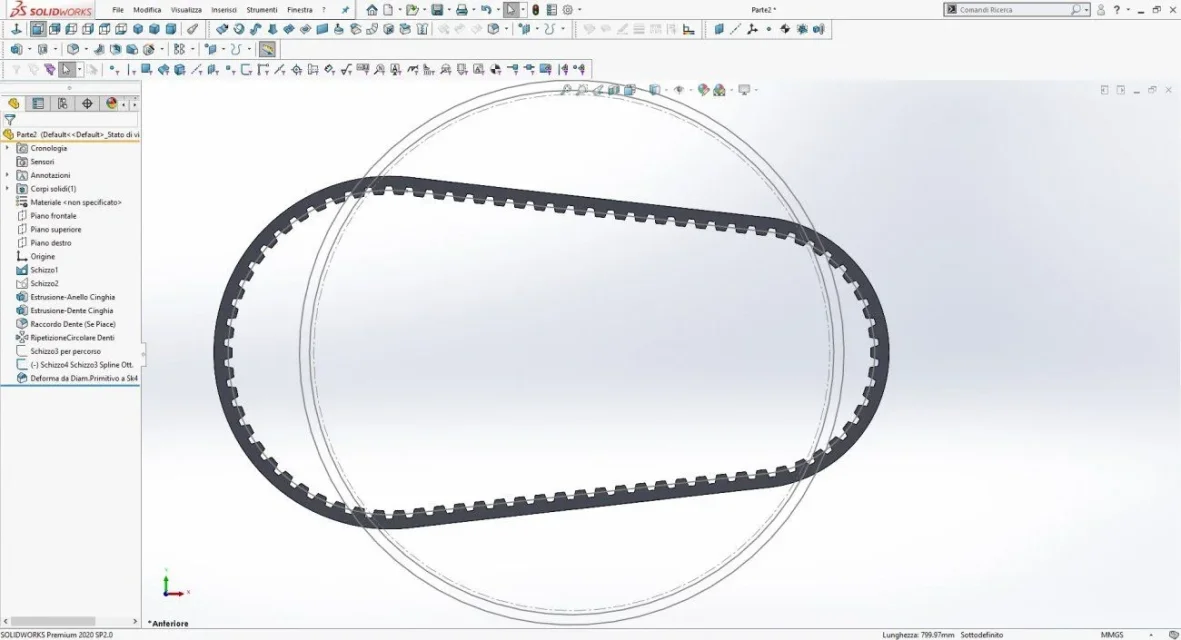Screen dimensions: 1181x640
Task: Click Parte2 root node in tree
Action: point(71,135)
